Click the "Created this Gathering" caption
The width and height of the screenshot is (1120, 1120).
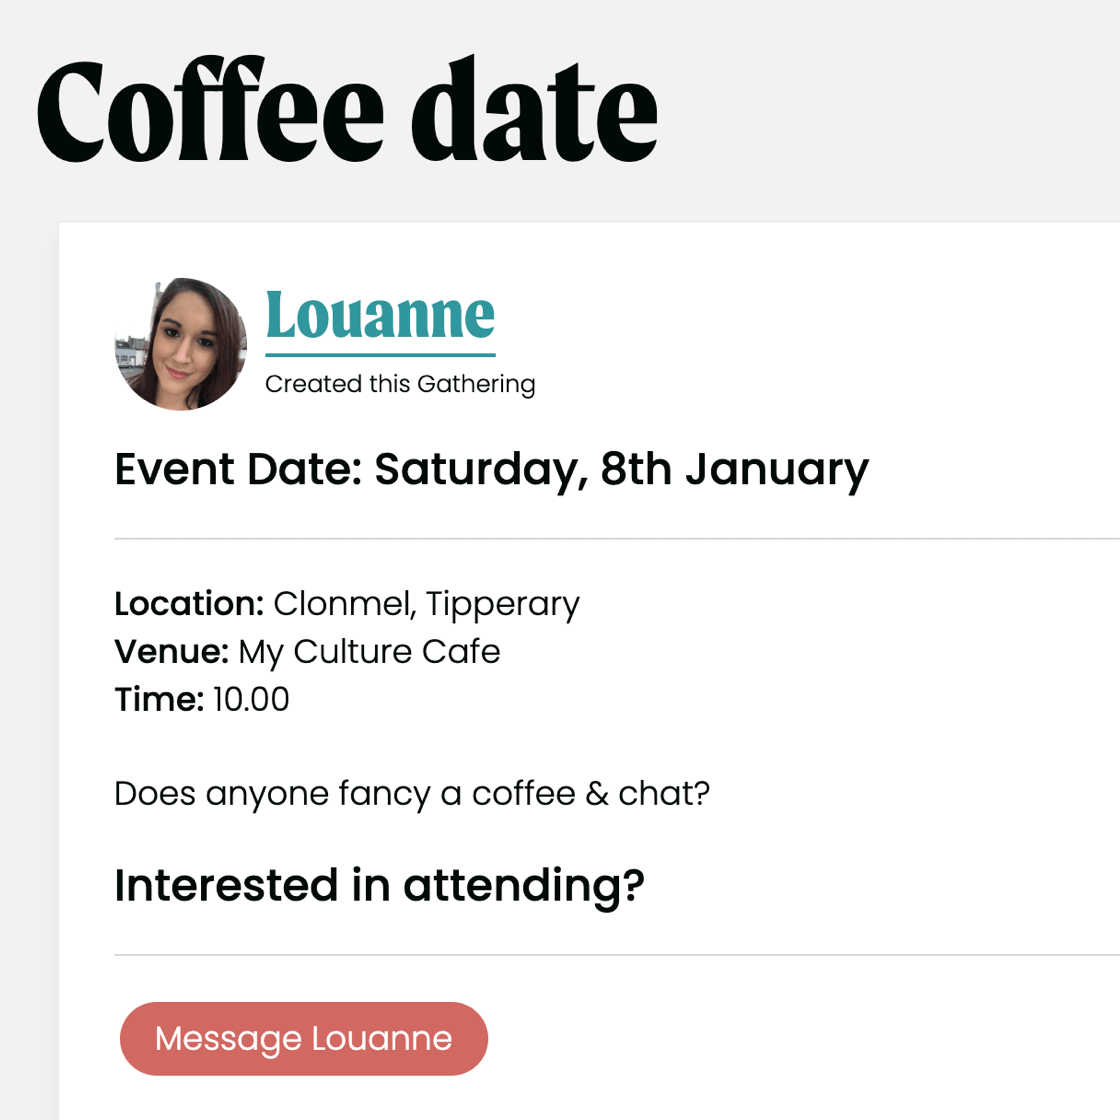(400, 384)
